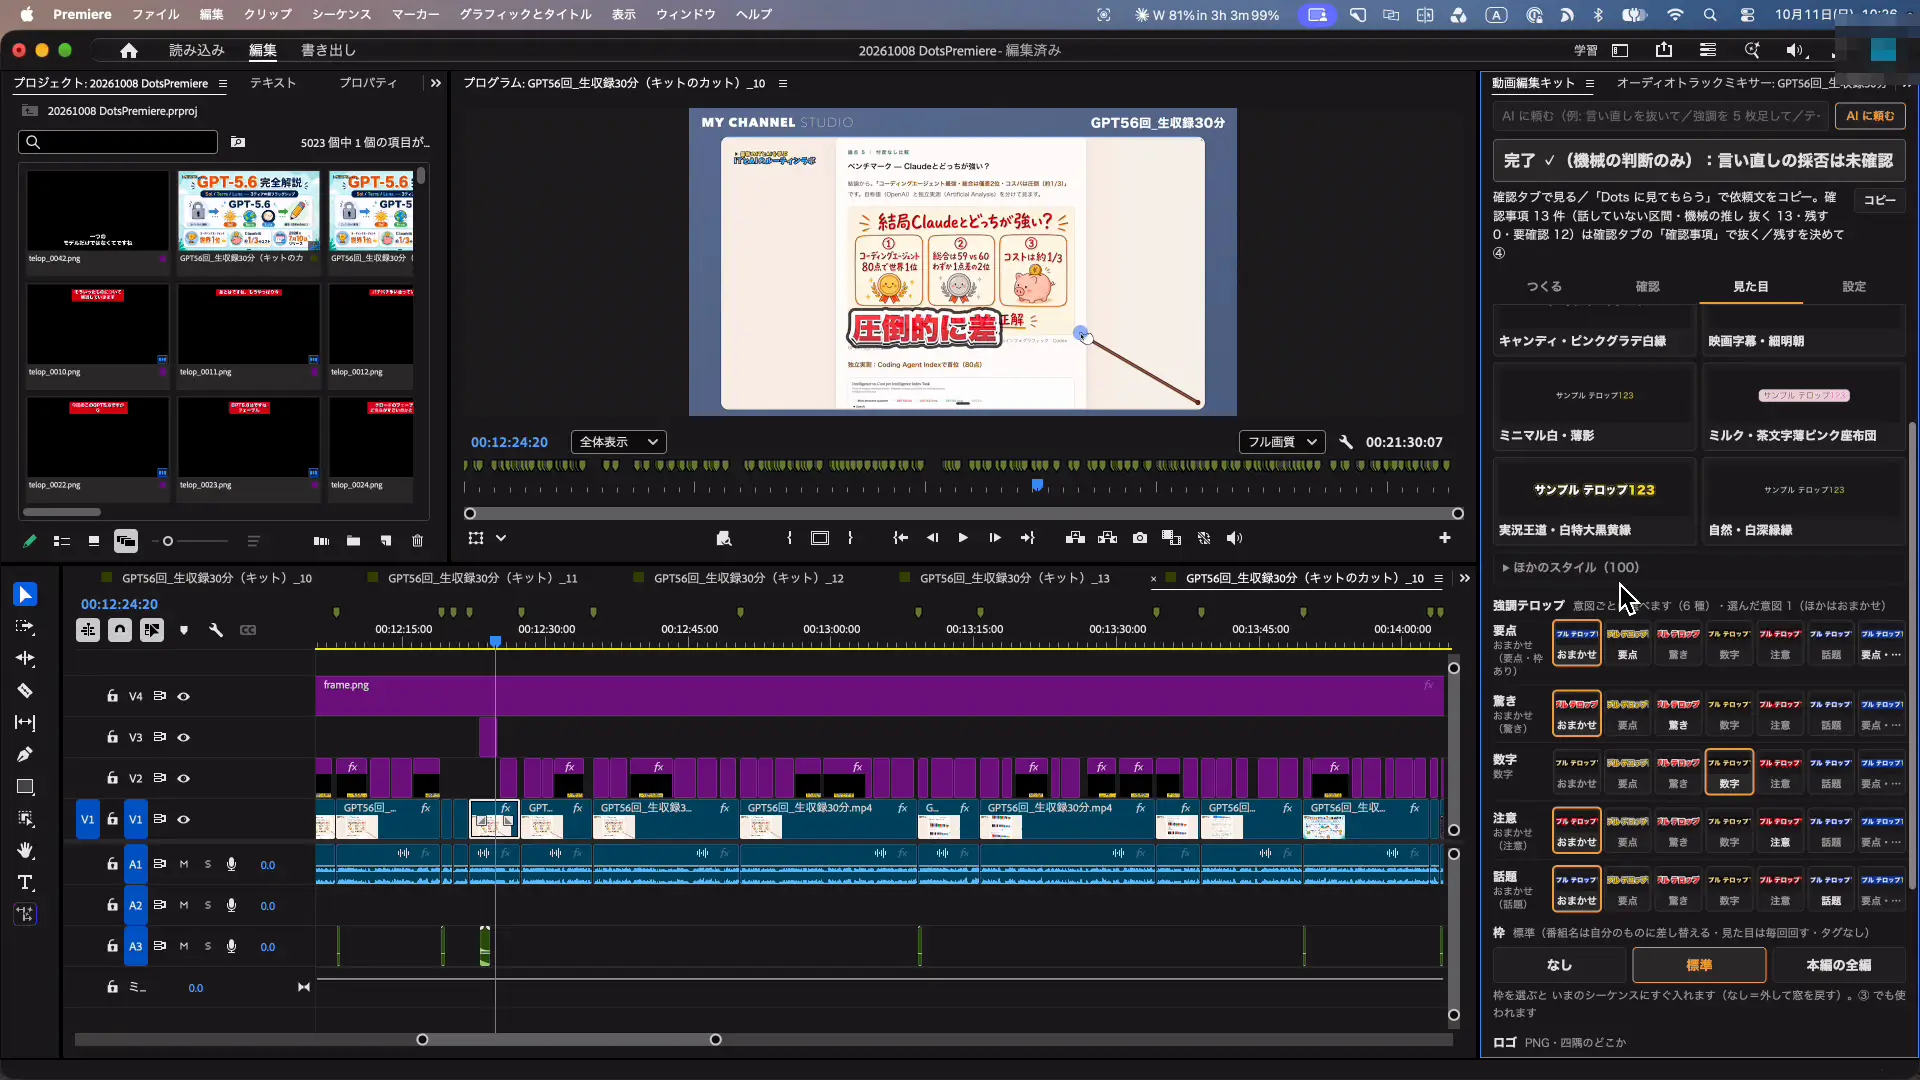Go to Home screen icon
Viewport: 1920px width, 1080px height.
point(129,50)
